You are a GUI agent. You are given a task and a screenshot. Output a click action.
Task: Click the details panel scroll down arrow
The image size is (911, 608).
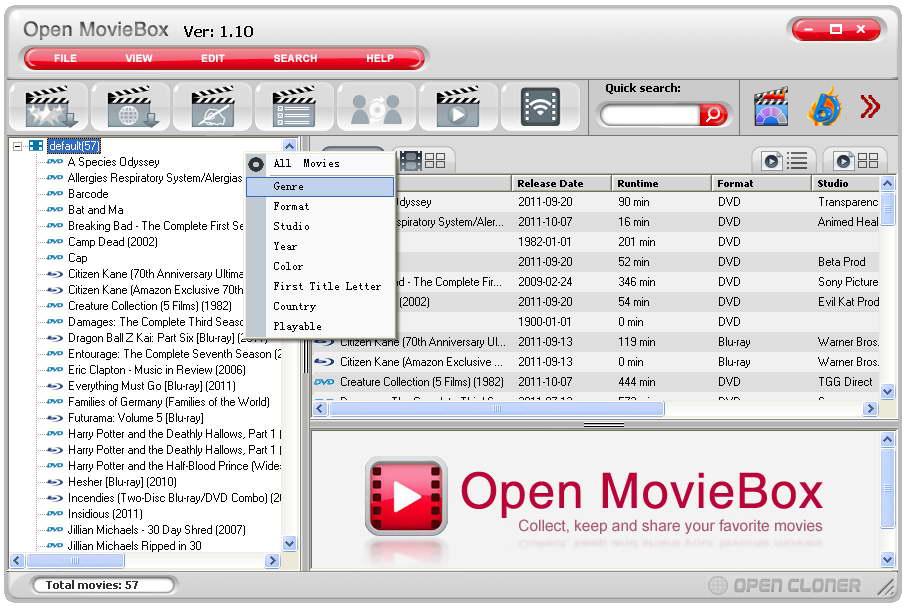point(887,560)
